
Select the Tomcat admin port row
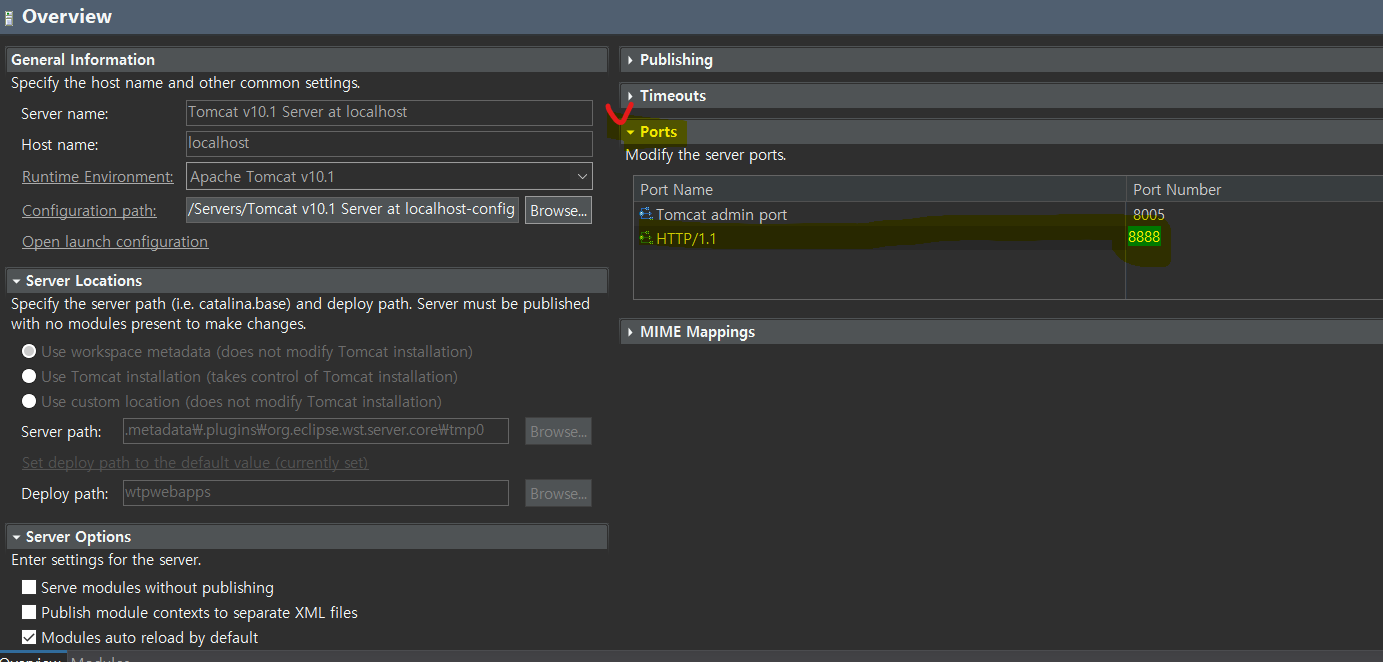(1008, 215)
